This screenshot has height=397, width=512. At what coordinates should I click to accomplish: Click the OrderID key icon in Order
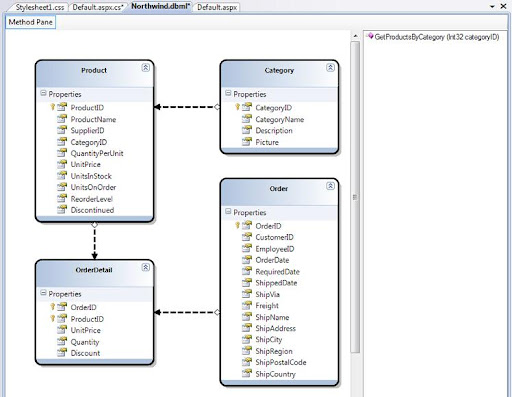click(237, 225)
